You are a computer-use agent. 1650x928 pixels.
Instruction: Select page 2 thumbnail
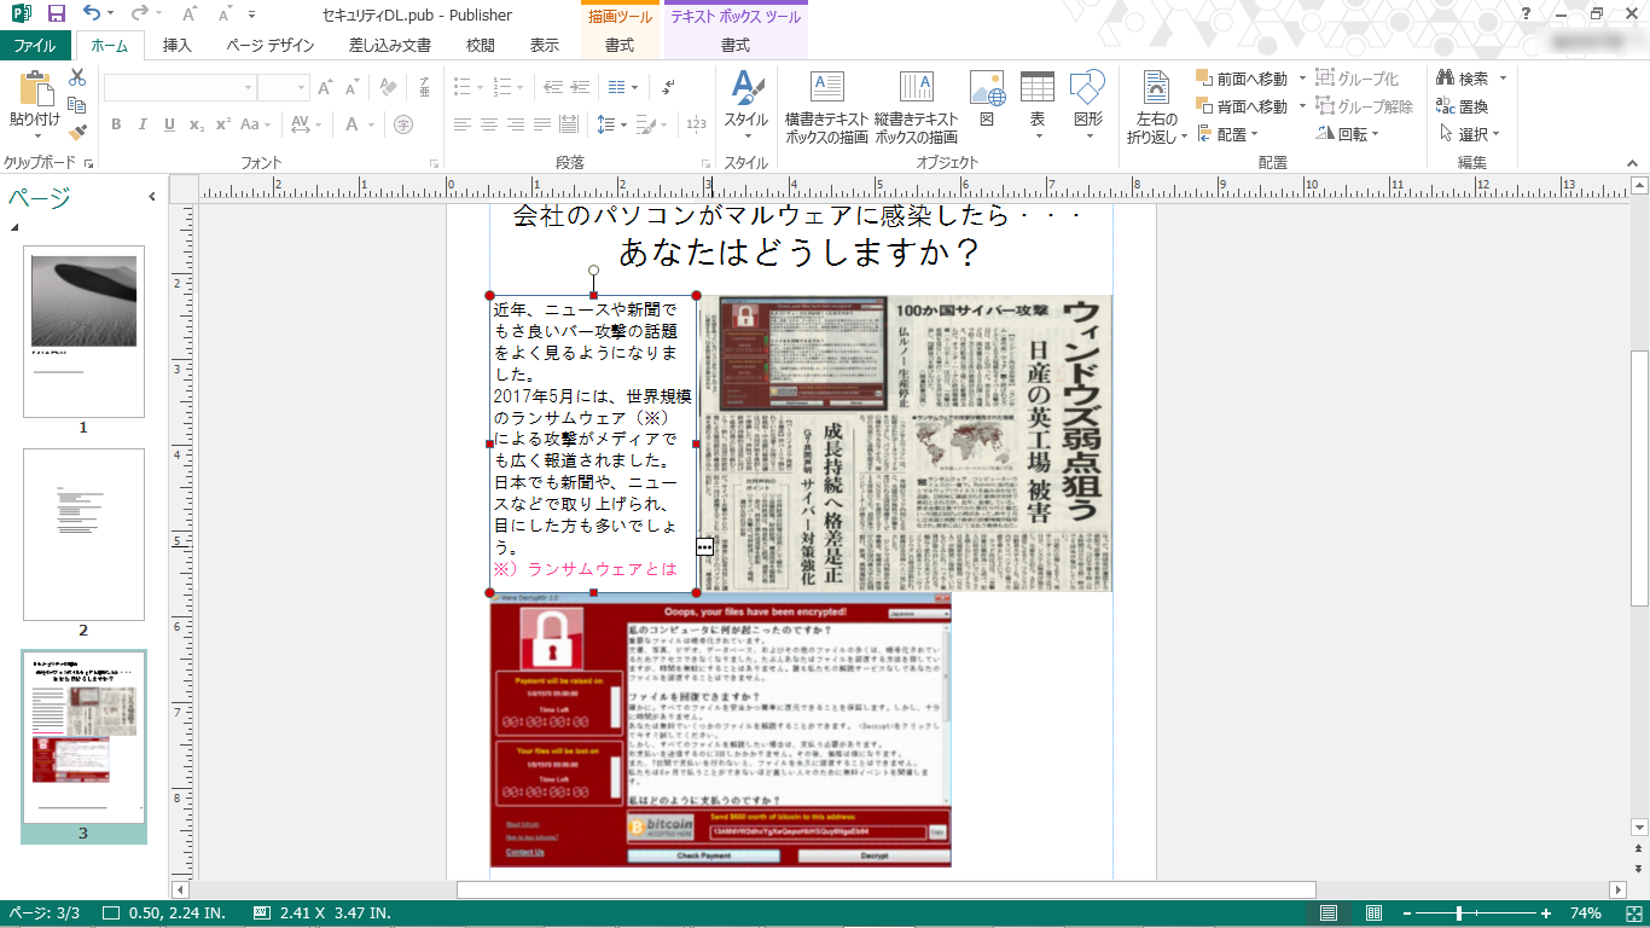pyautogui.click(x=84, y=534)
